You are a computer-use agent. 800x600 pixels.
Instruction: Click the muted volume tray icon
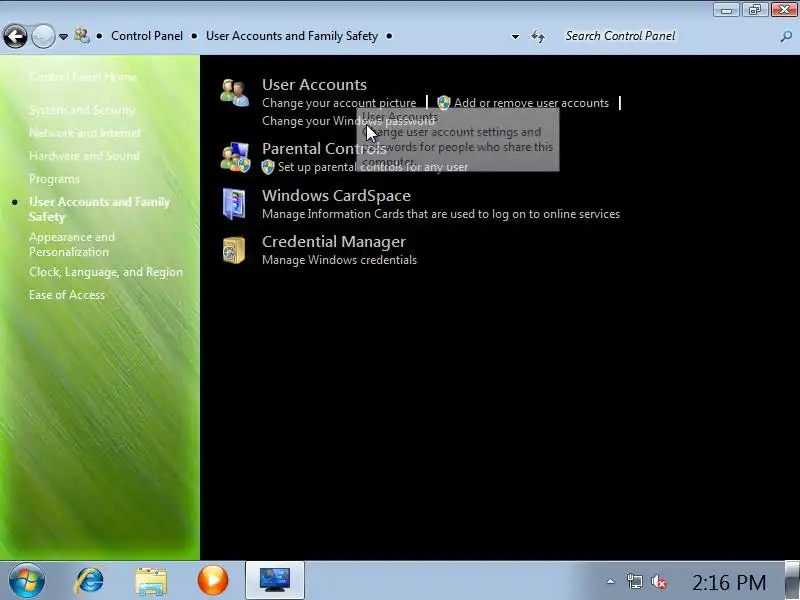point(659,582)
